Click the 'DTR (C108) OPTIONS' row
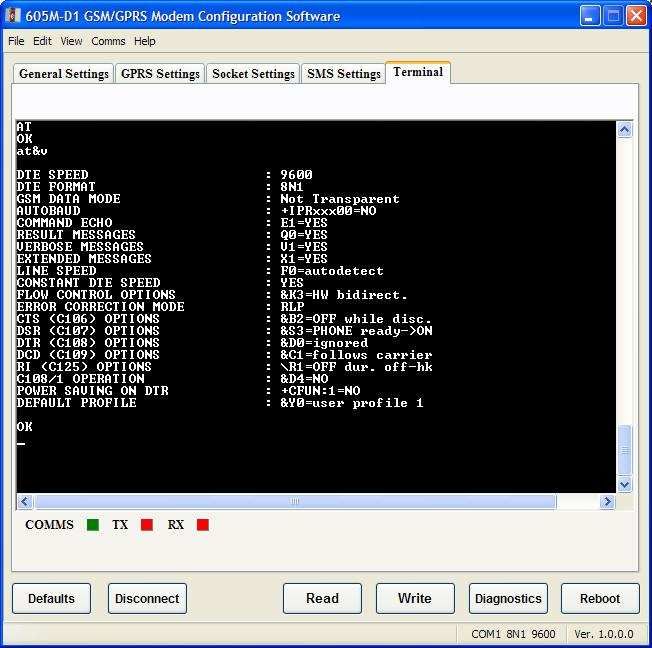Image resolution: width=652 pixels, height=648 pixels. pos(192,343)
